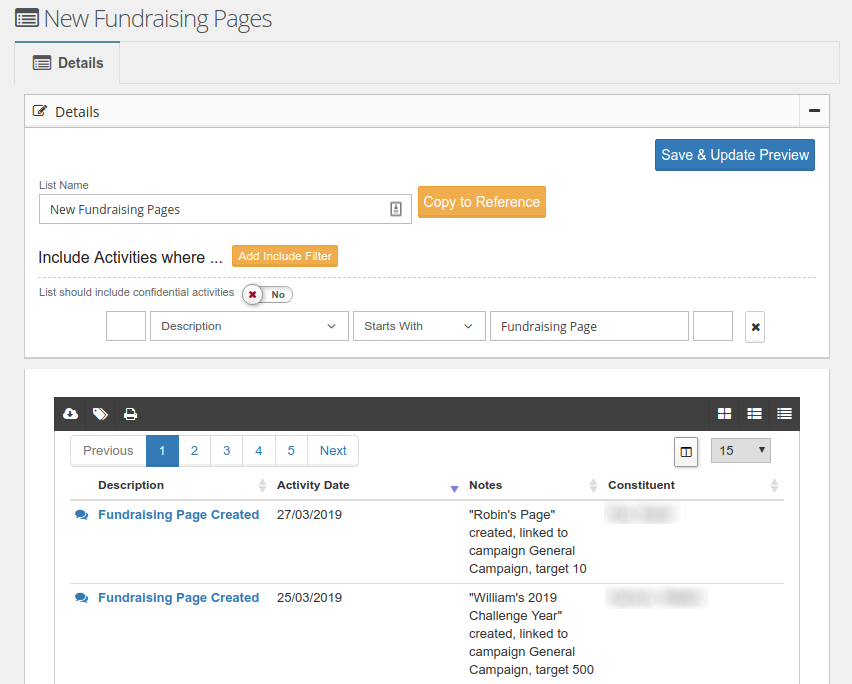Click the tags icon in results toolbar
852x684 pixels.
click(100, 414)
